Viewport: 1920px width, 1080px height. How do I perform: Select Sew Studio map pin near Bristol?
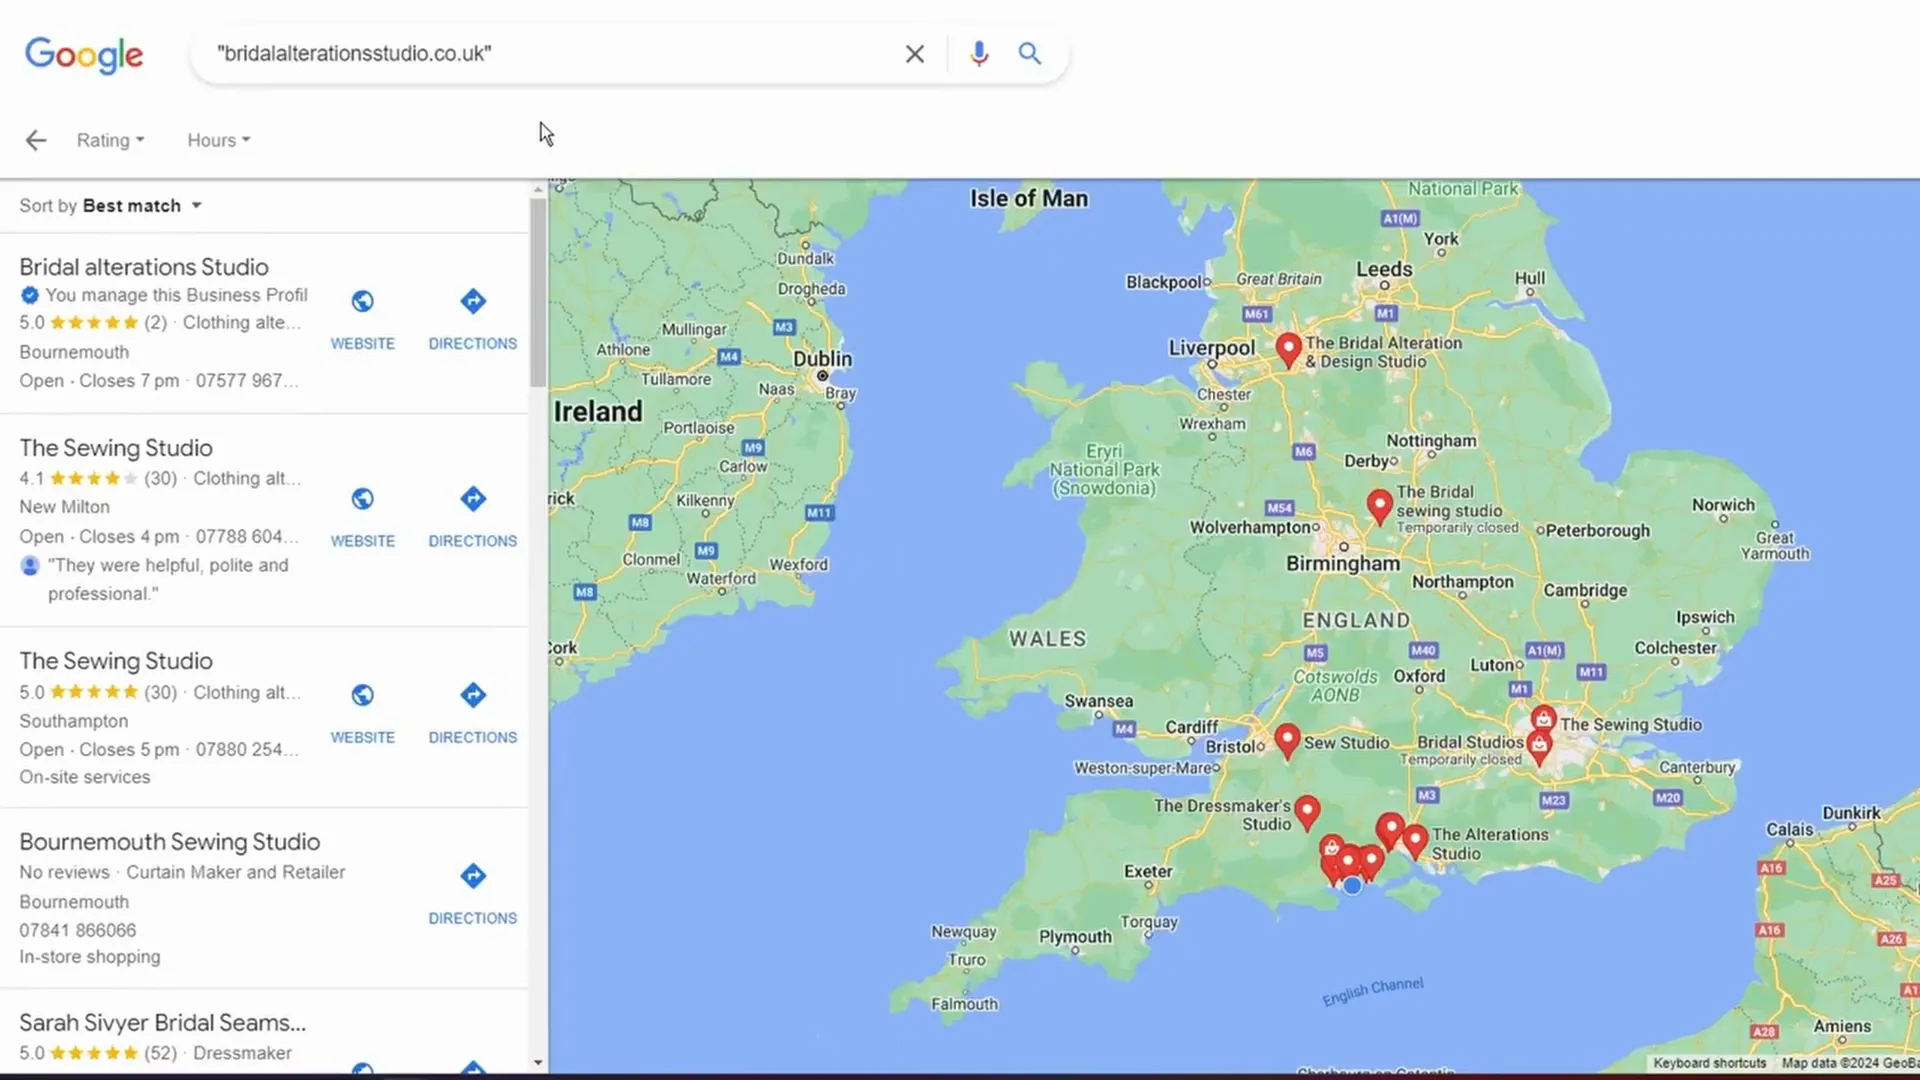tap(1287, 740)
